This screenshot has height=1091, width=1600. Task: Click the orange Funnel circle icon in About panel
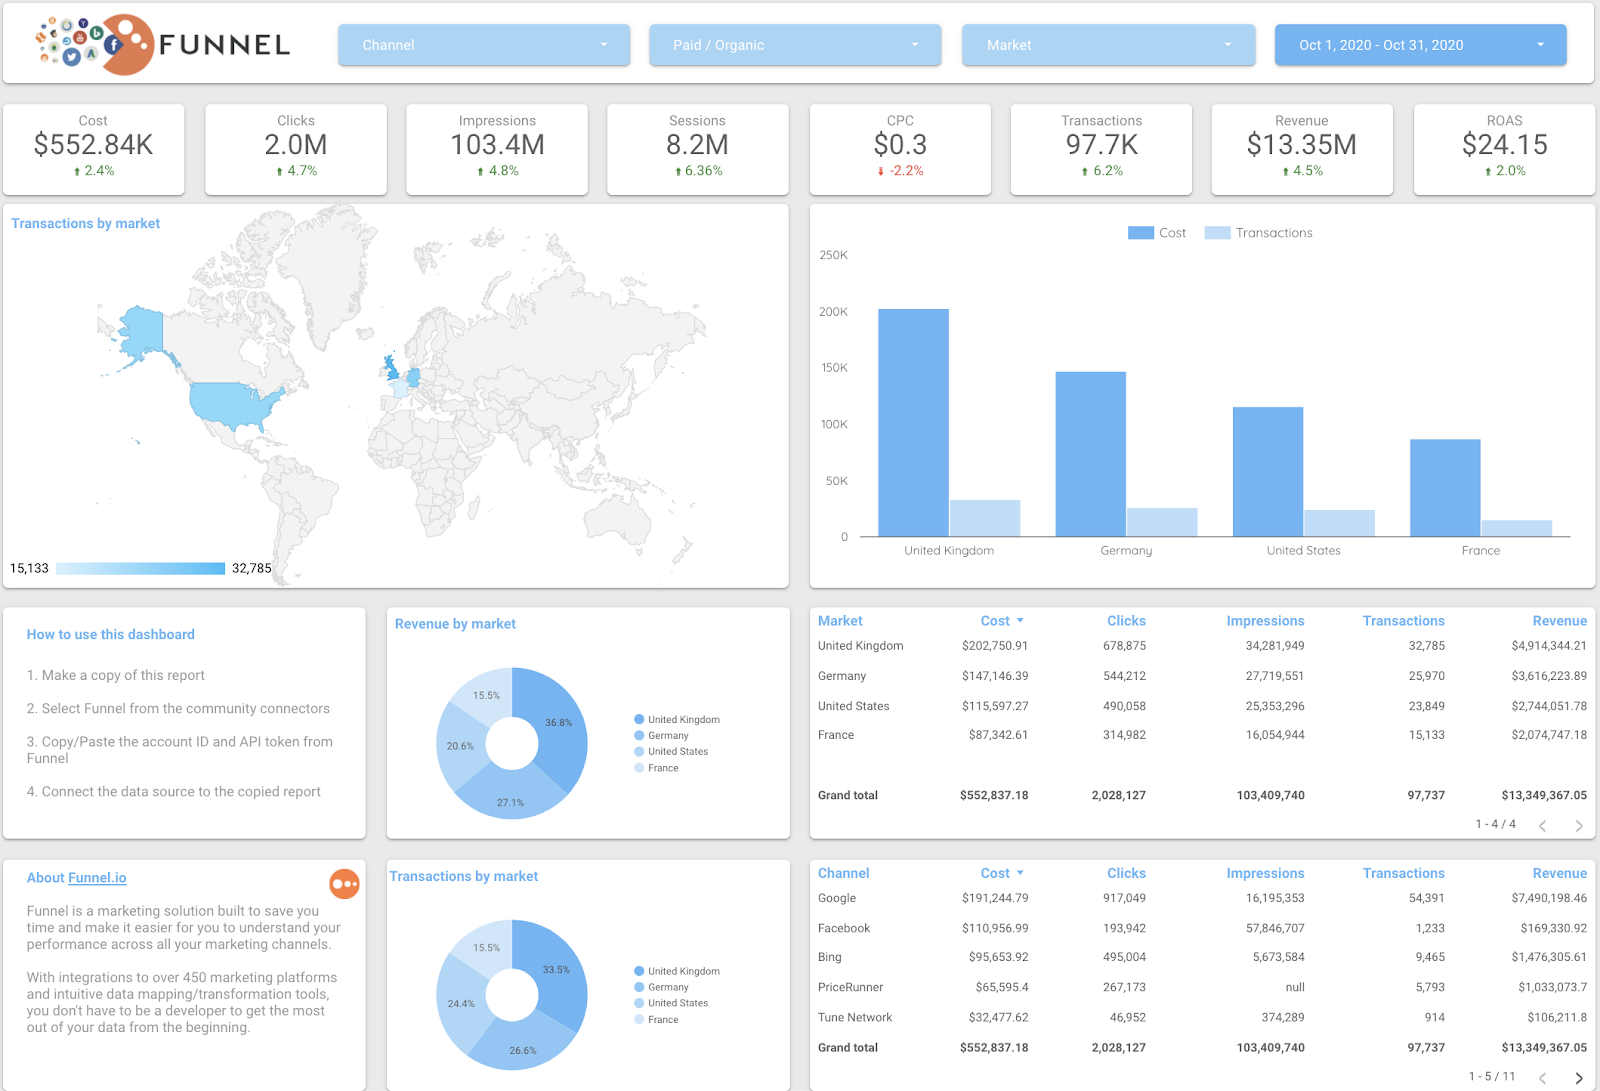coord(344,884)
